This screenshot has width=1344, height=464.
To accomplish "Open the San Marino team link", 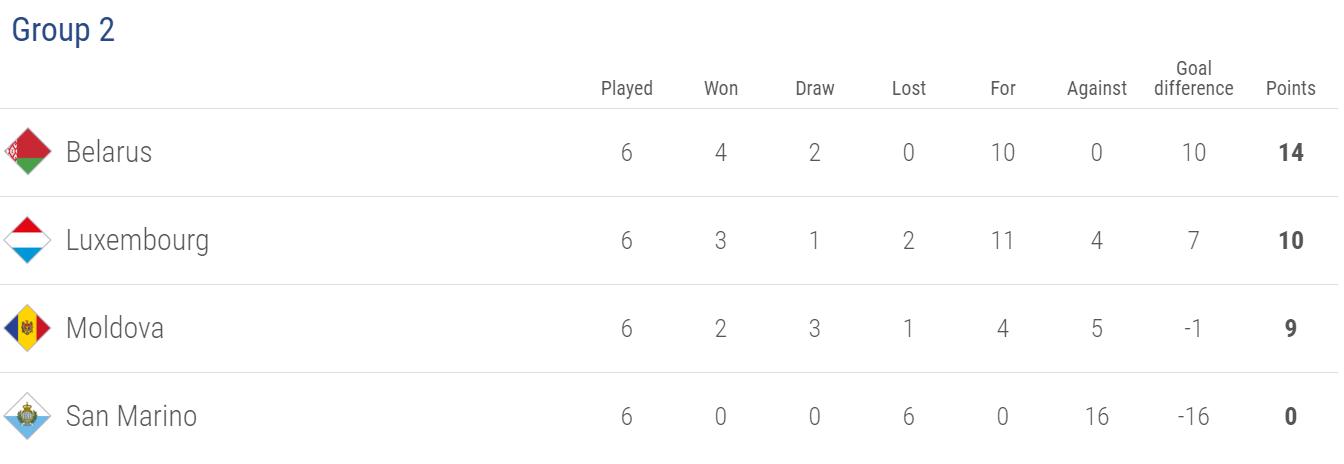I will [x=131, y=416].
